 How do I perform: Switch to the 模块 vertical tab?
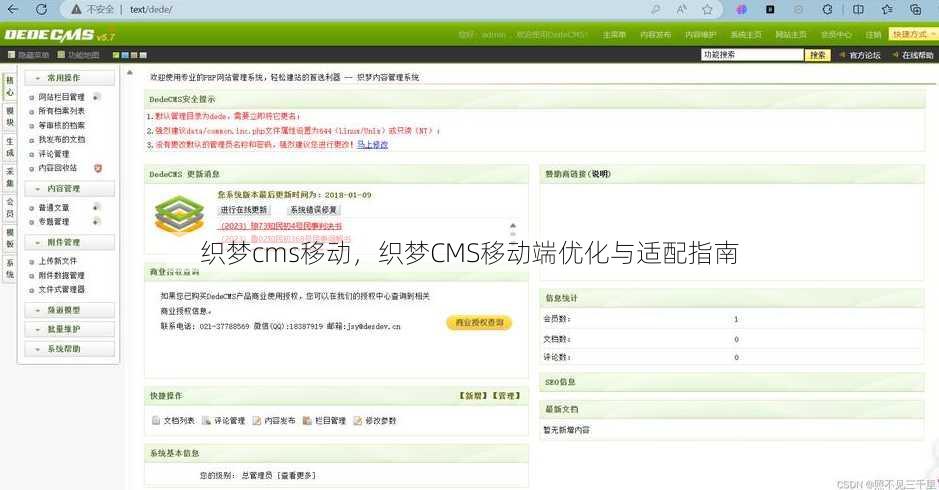coord(10,117)
